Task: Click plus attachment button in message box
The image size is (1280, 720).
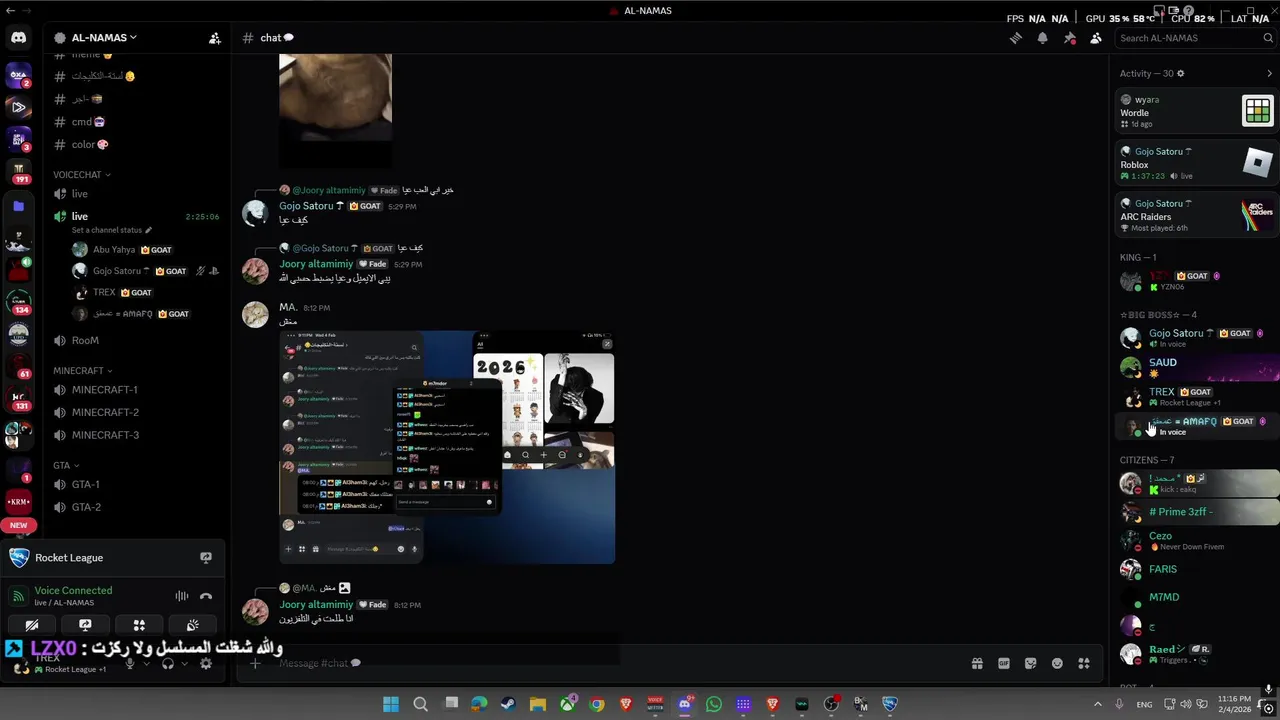Action: pyautogui.click(x=256, y=663)
